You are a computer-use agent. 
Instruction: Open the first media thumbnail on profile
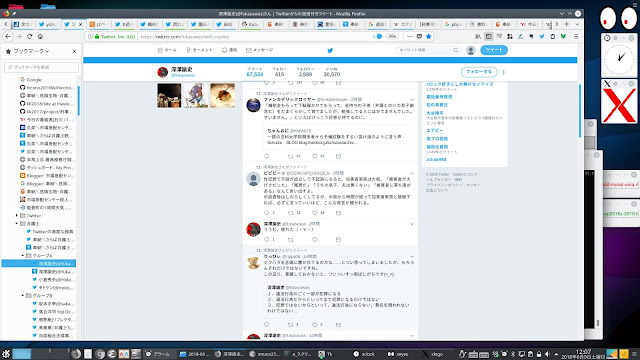pos(169,96)
